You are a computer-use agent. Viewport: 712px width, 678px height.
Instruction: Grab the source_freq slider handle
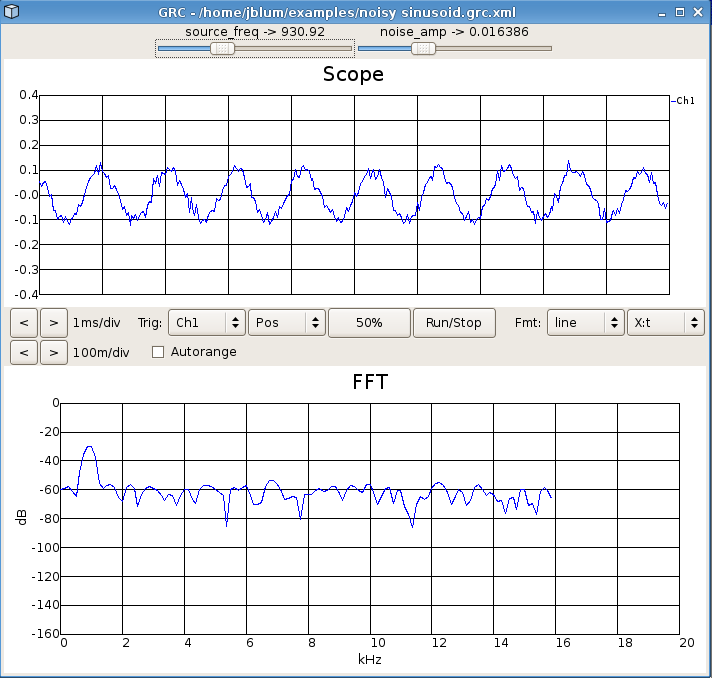222,48
